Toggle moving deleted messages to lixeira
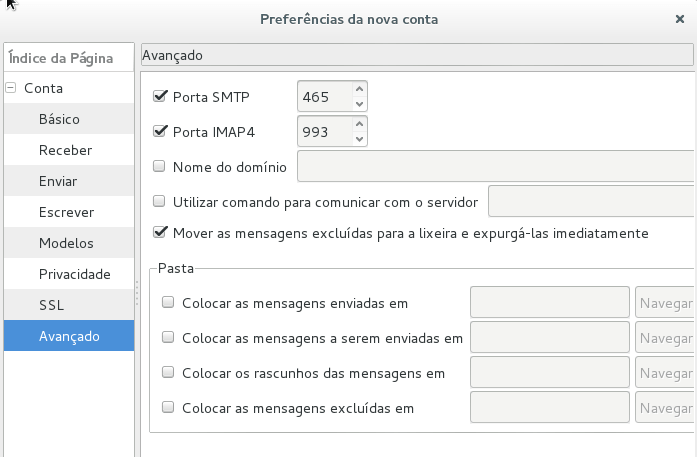This screenshot has width=697, height=457. [159, 233]
